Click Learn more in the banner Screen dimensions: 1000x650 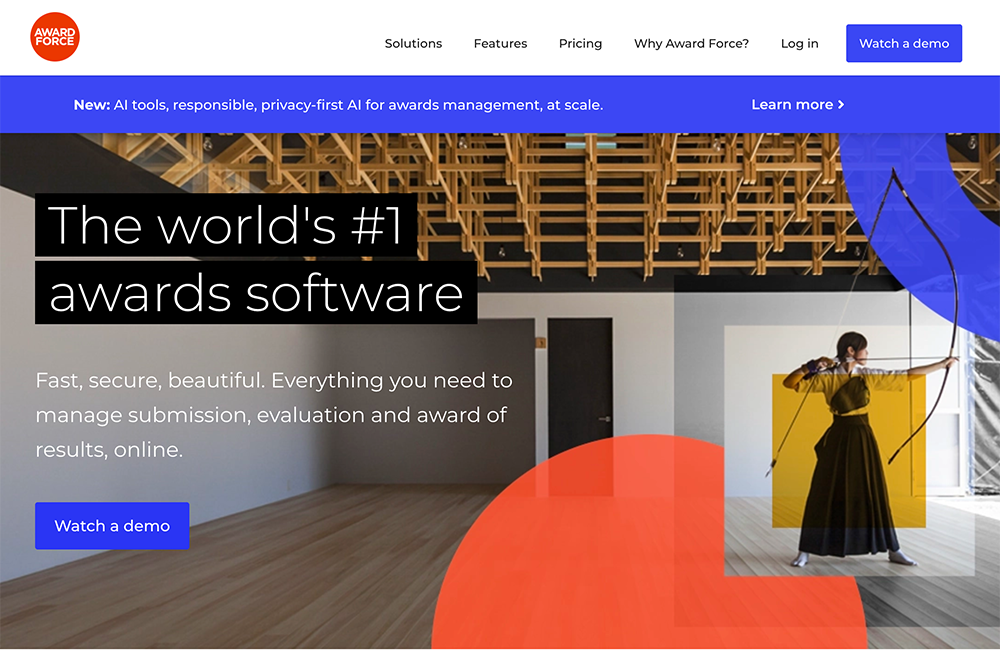tap(797, 105)
